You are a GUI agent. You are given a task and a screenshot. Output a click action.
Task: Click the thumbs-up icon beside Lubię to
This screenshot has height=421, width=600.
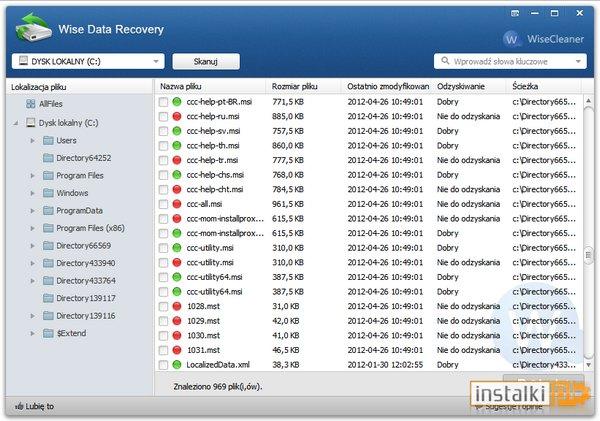pyautogui.click(x=19, y=406)
